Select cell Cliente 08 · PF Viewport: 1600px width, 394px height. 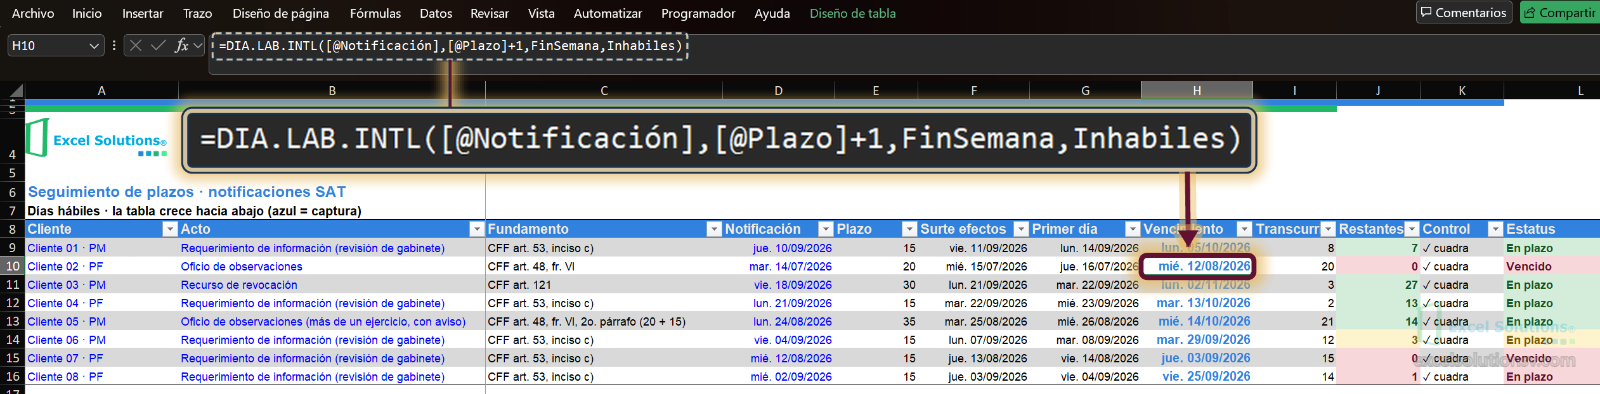(101, 377)
